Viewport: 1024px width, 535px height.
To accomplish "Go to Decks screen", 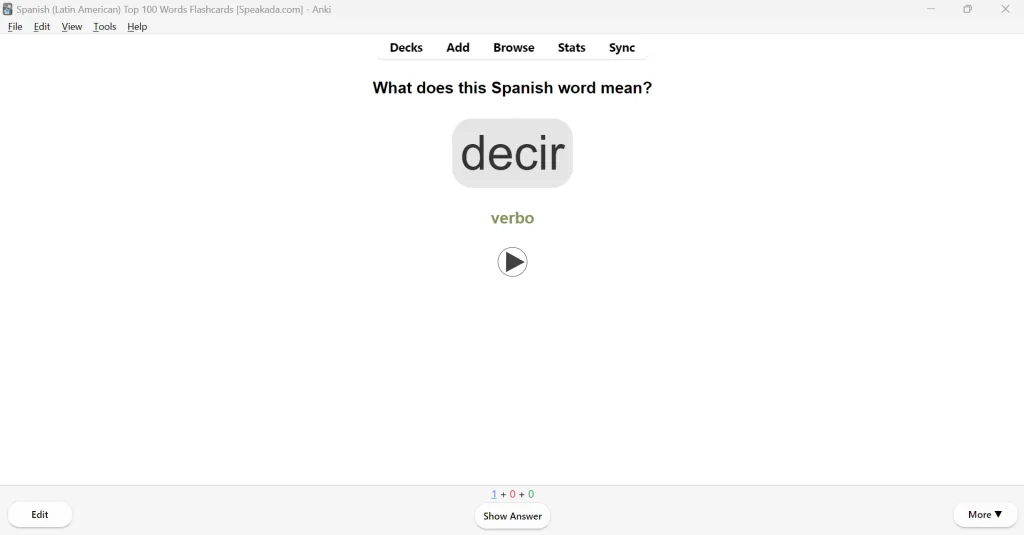I will [x=406, y=48].
